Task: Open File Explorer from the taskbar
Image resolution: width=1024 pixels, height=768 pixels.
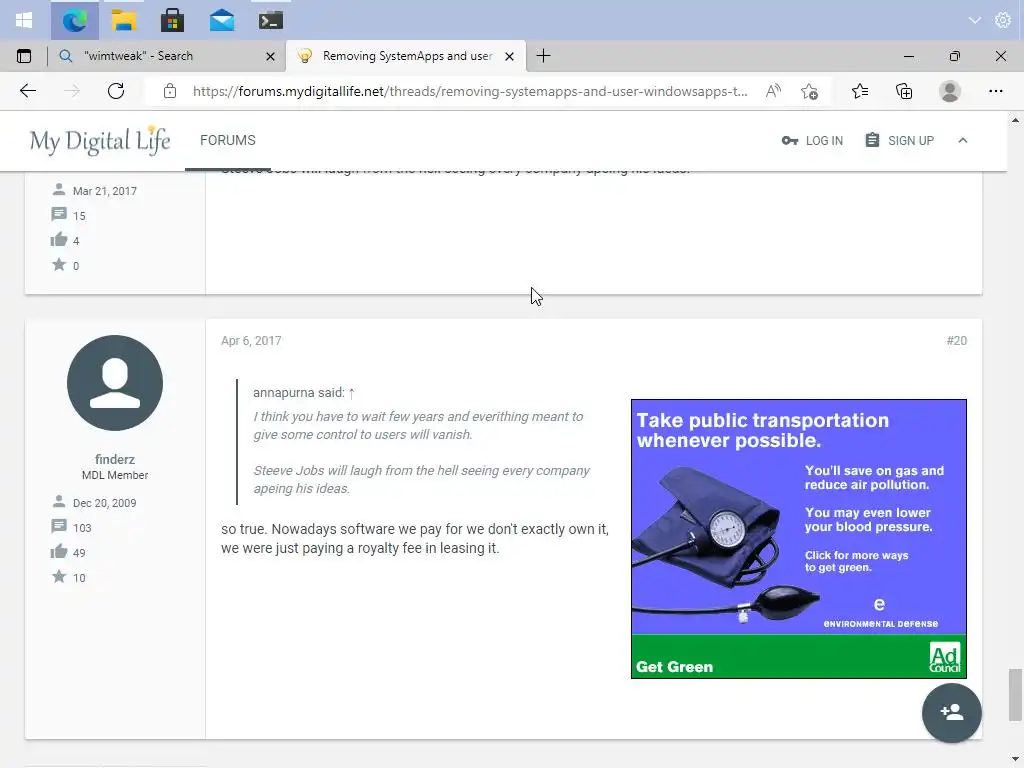Action: tap(123, 20)
